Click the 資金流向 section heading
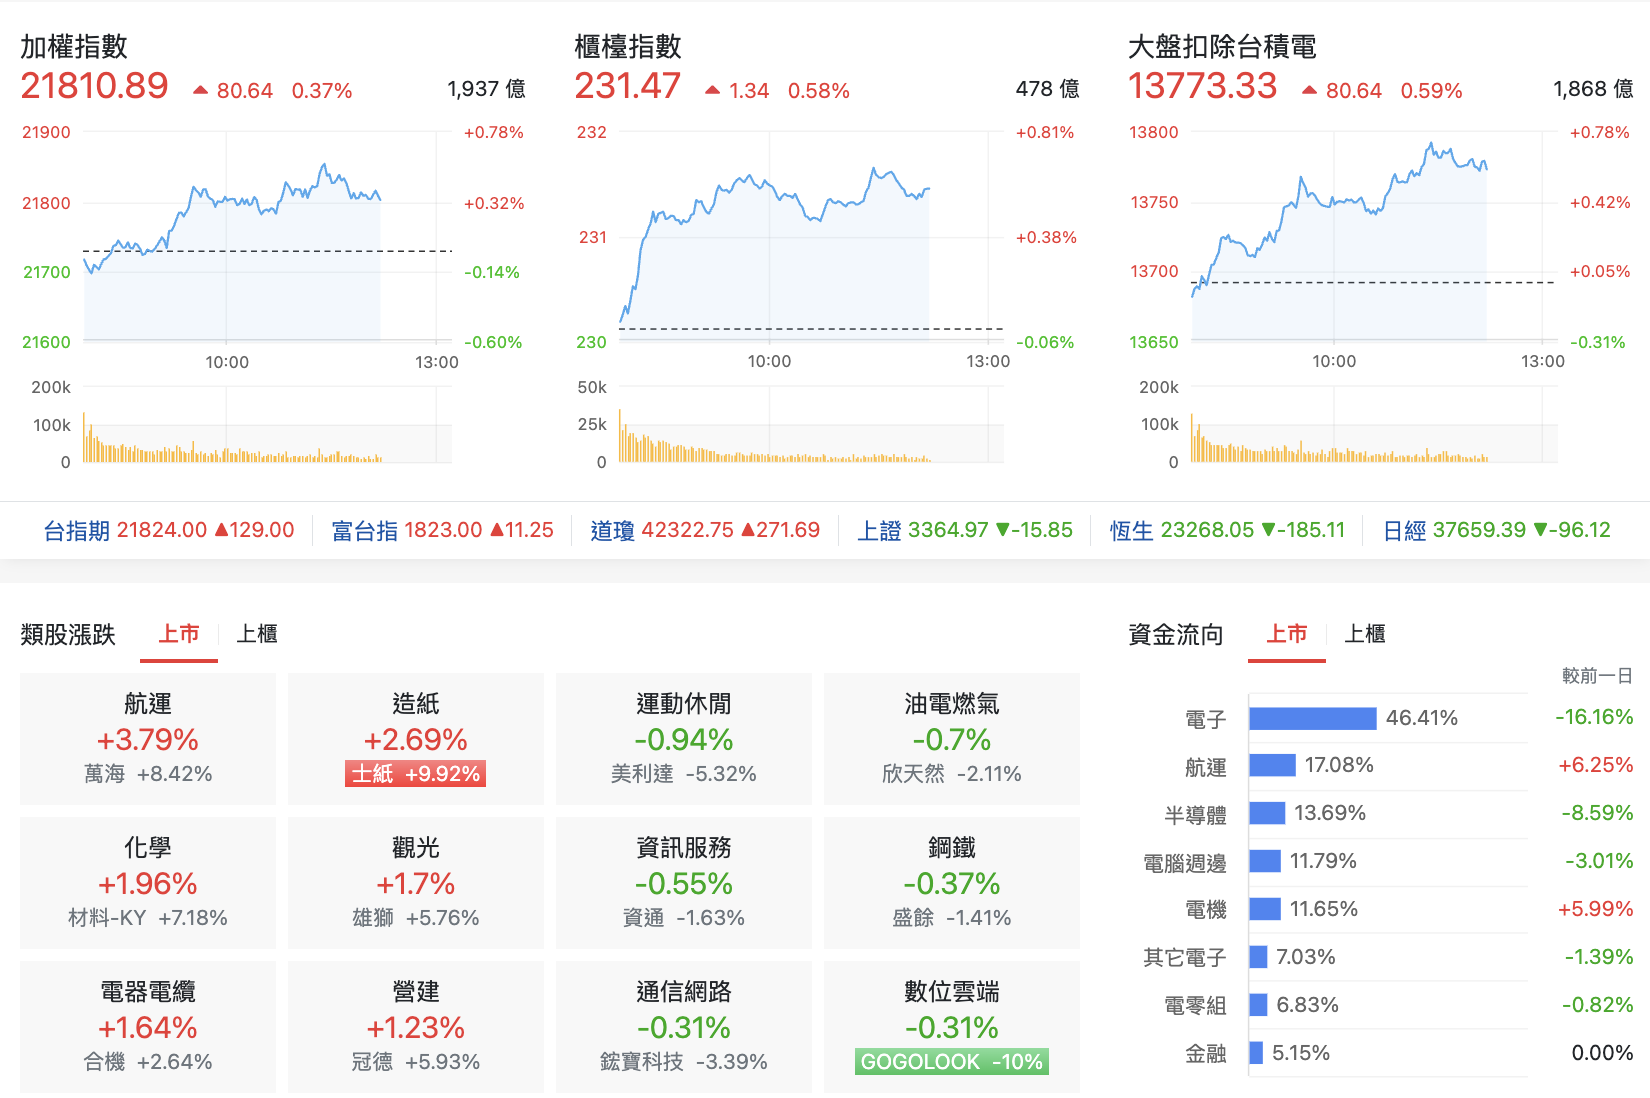 1176,635
